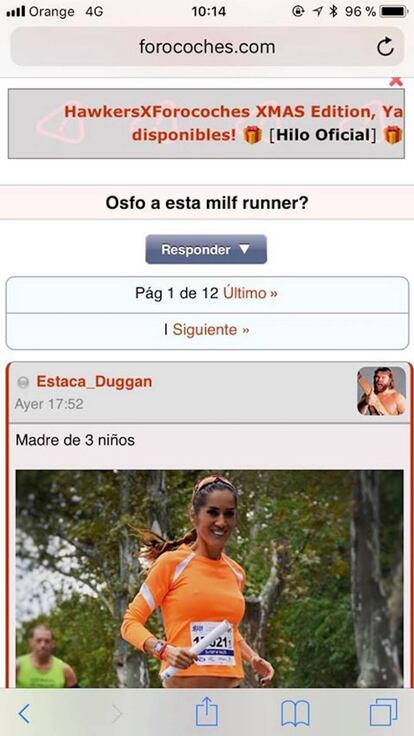Open the Safari bookmarks book icon
This screenshot has width=414, height=736.
coord(295,713)
